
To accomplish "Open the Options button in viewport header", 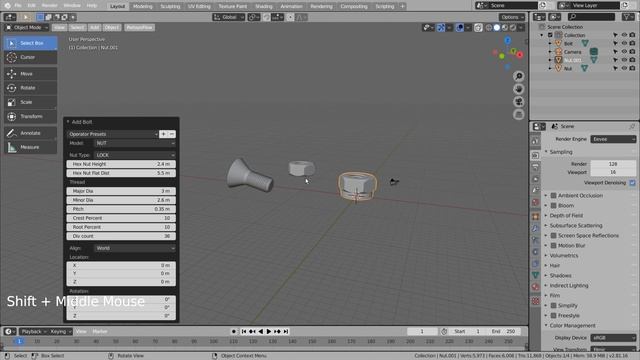I will pyautogui.click(x=512, y=17).
